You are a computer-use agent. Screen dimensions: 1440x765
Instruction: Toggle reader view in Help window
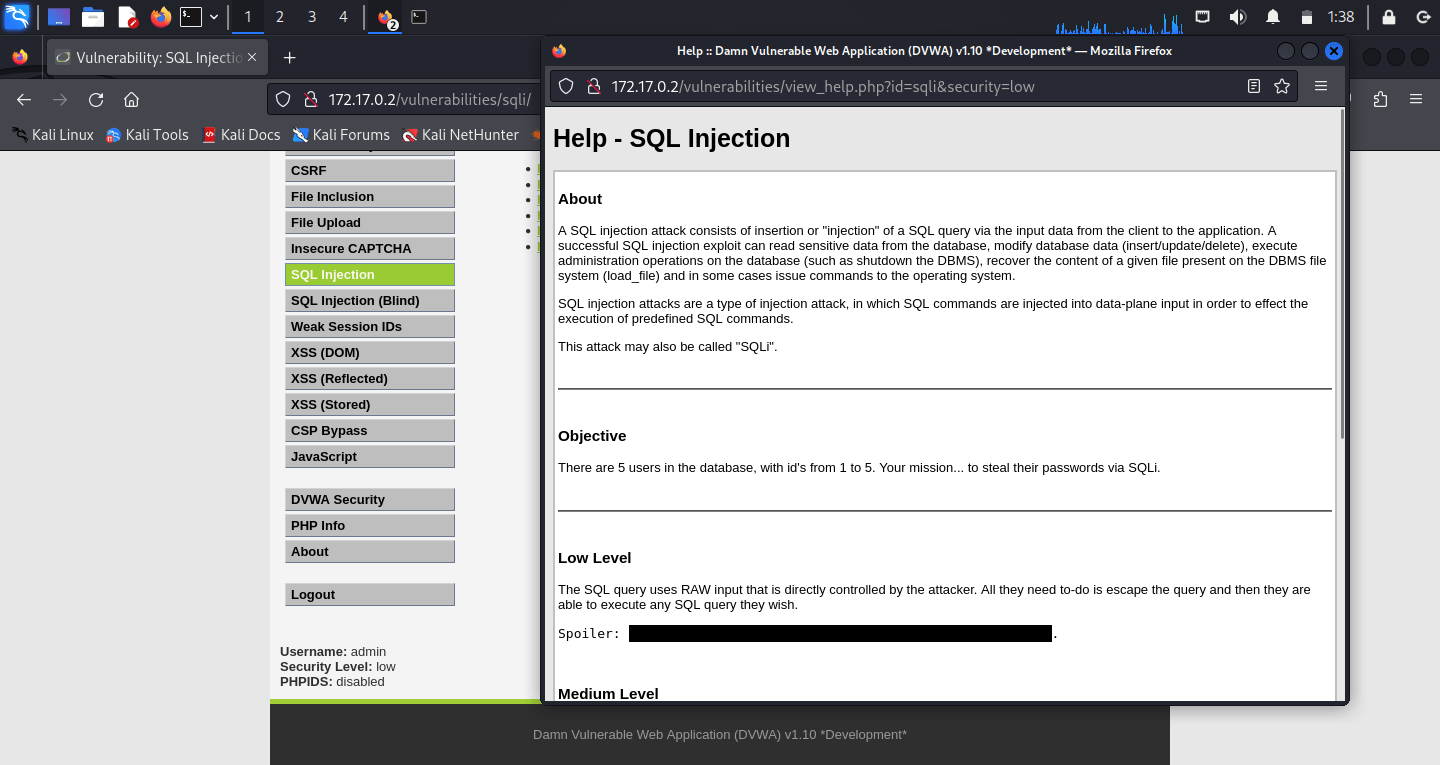tap(1254, 86)
